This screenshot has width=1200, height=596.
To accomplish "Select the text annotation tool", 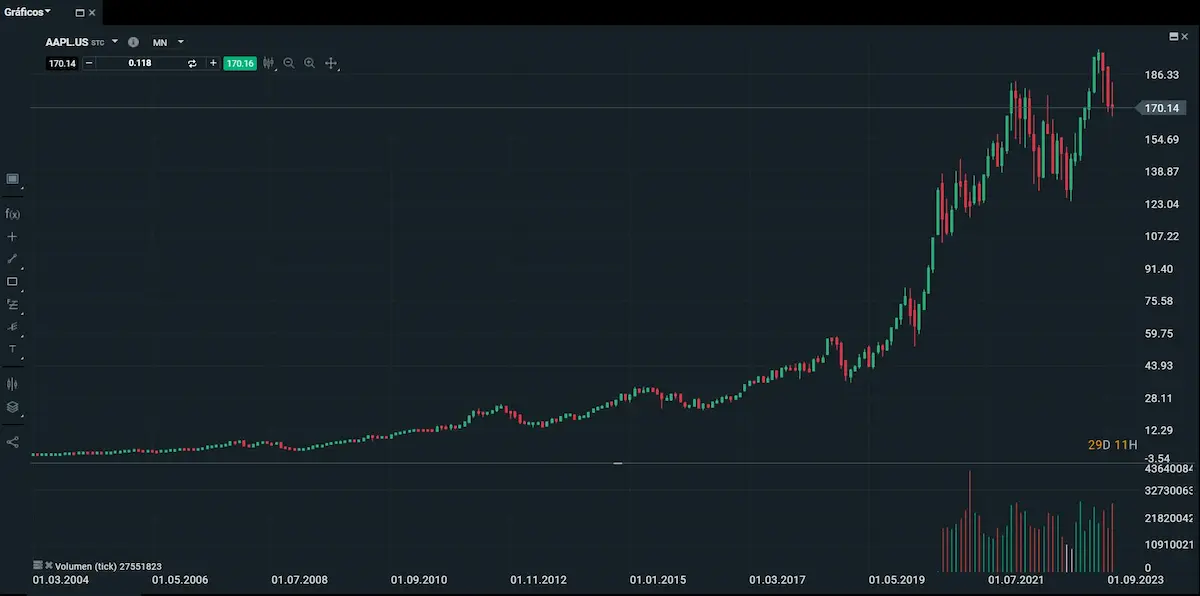I will click(x=13, y=349).
